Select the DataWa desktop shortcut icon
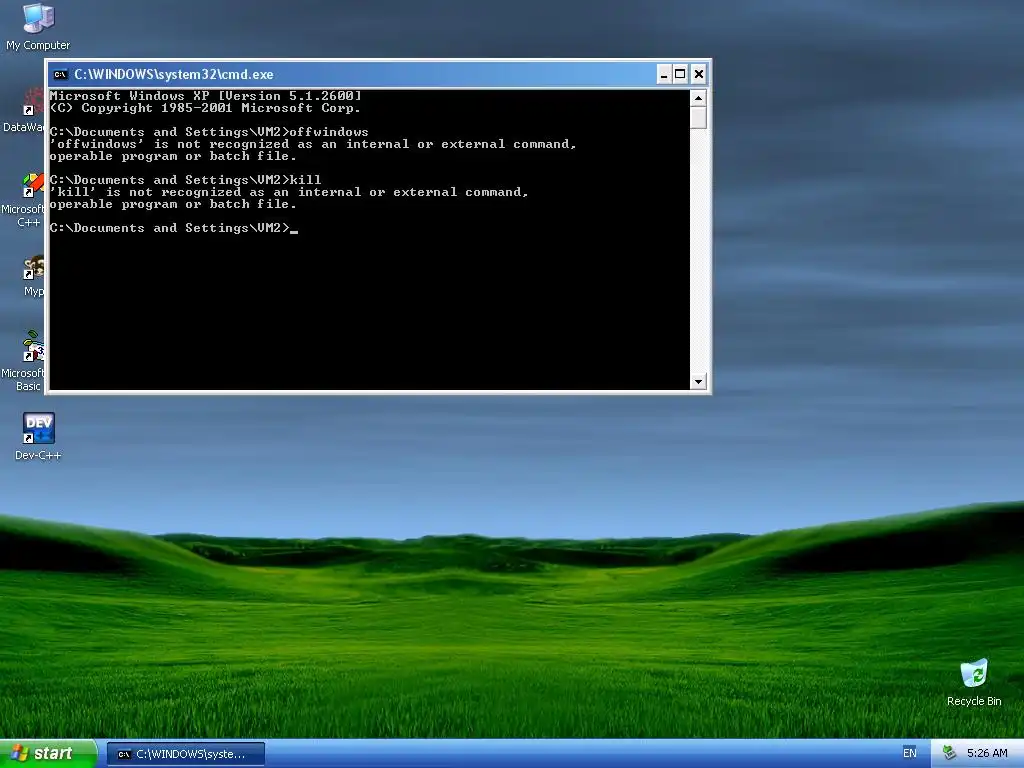The width and height of the screenshot is (1024, 768). [x=24, y=111]
